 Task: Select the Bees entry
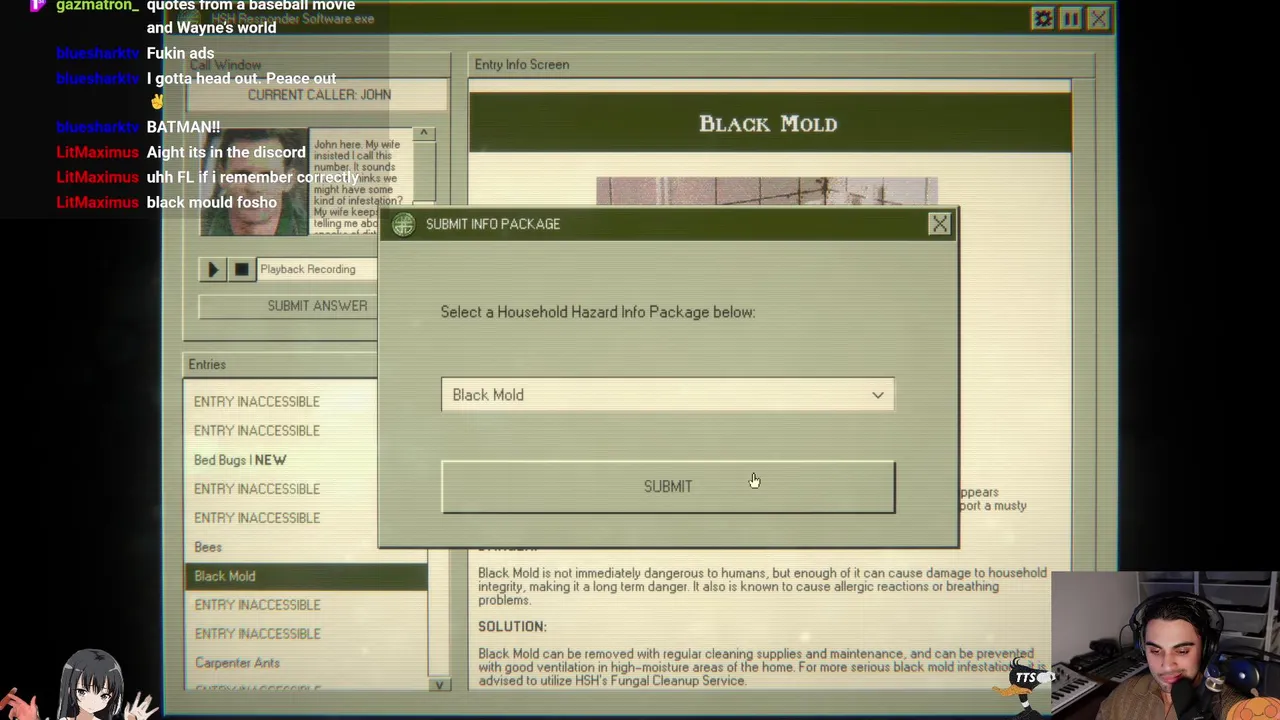[x=208, y=547]
